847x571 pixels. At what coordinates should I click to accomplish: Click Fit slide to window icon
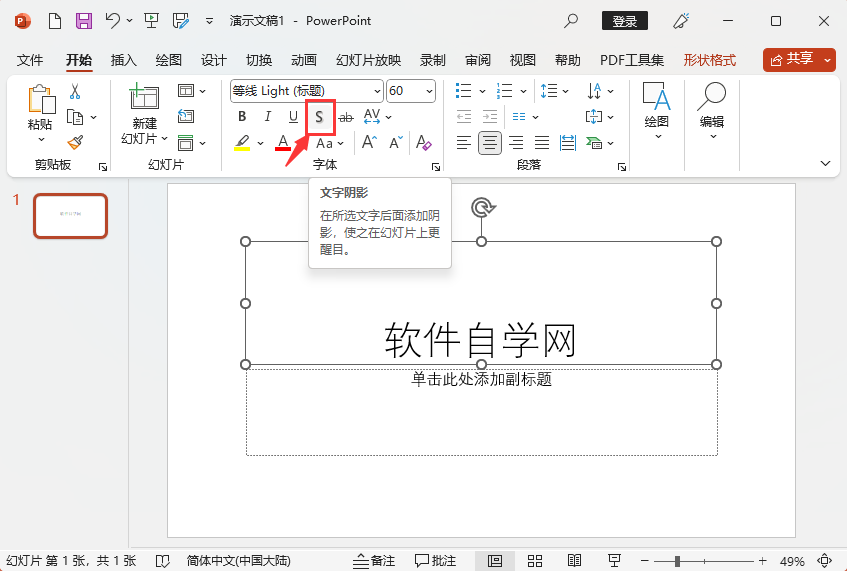coord(825,561)
